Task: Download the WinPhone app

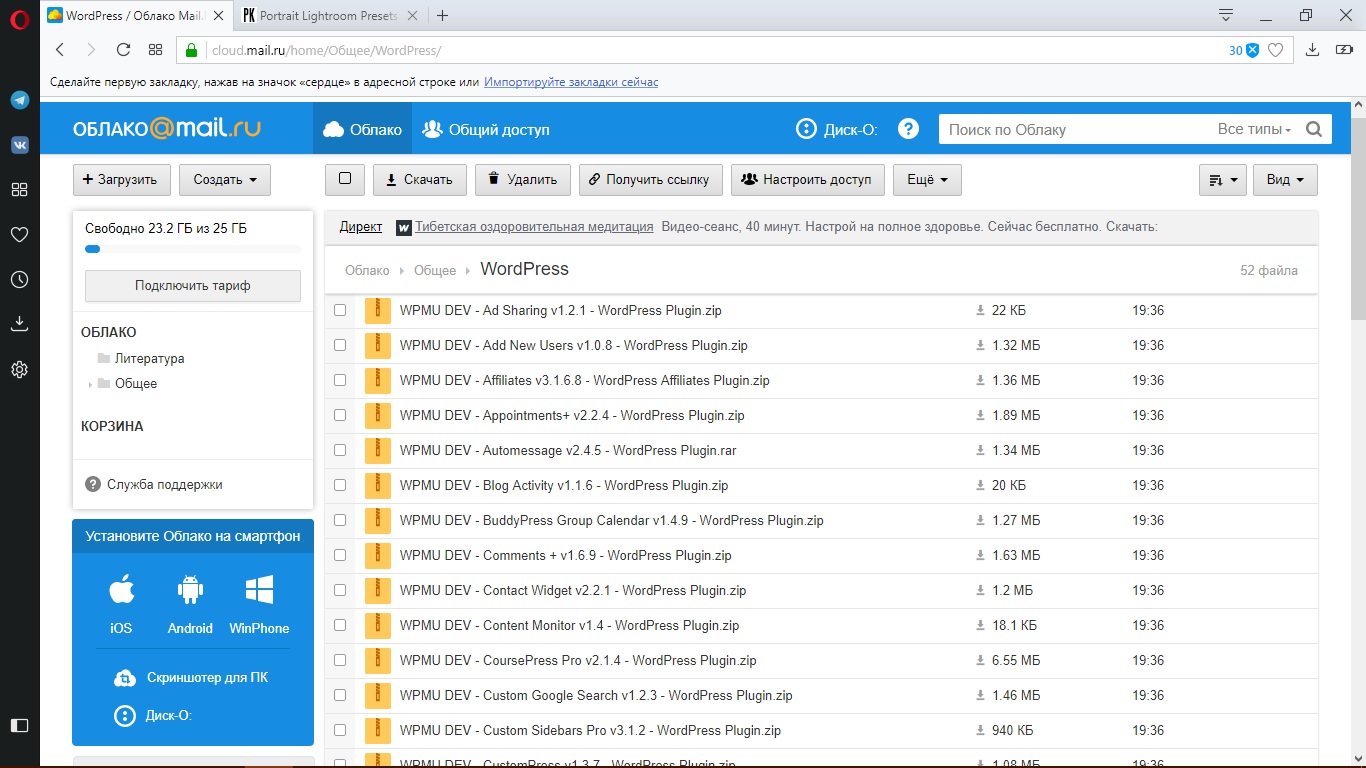Action: 259,606
